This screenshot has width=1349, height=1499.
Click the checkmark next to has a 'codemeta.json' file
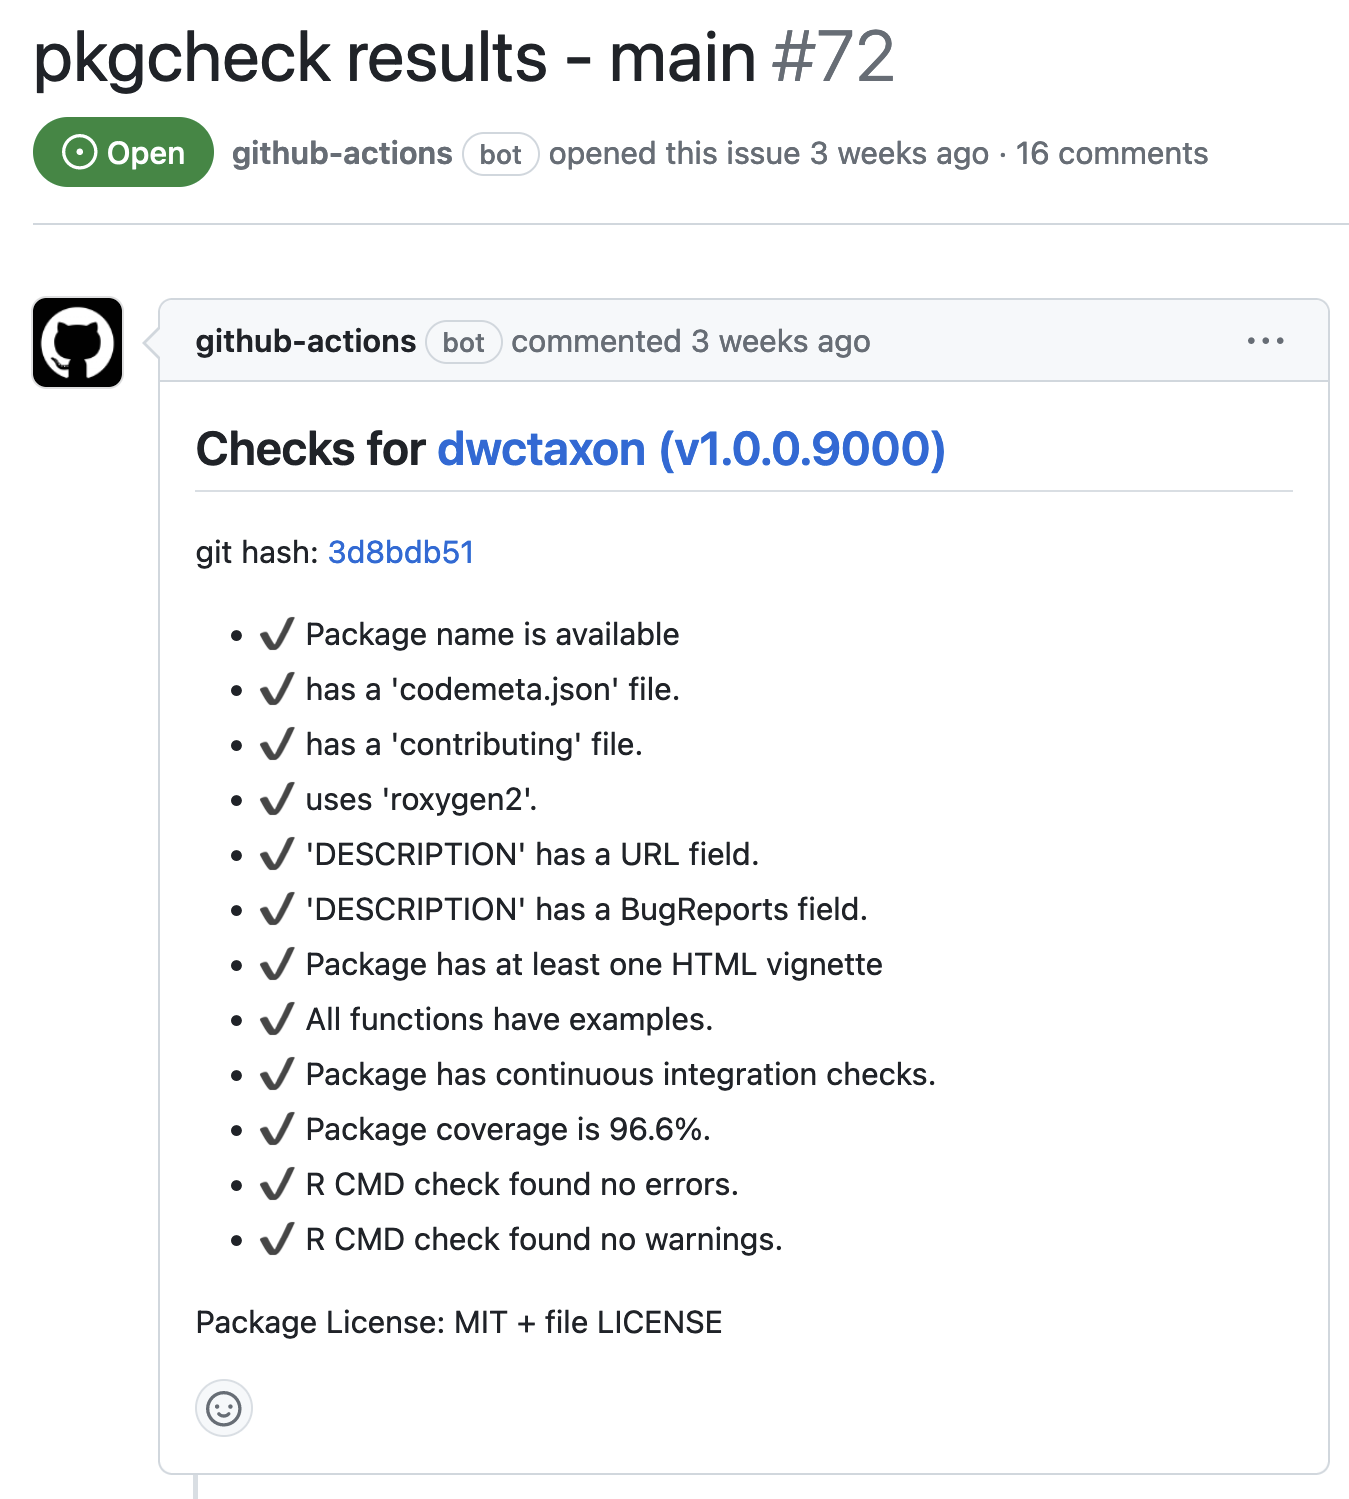coord(276,688)
